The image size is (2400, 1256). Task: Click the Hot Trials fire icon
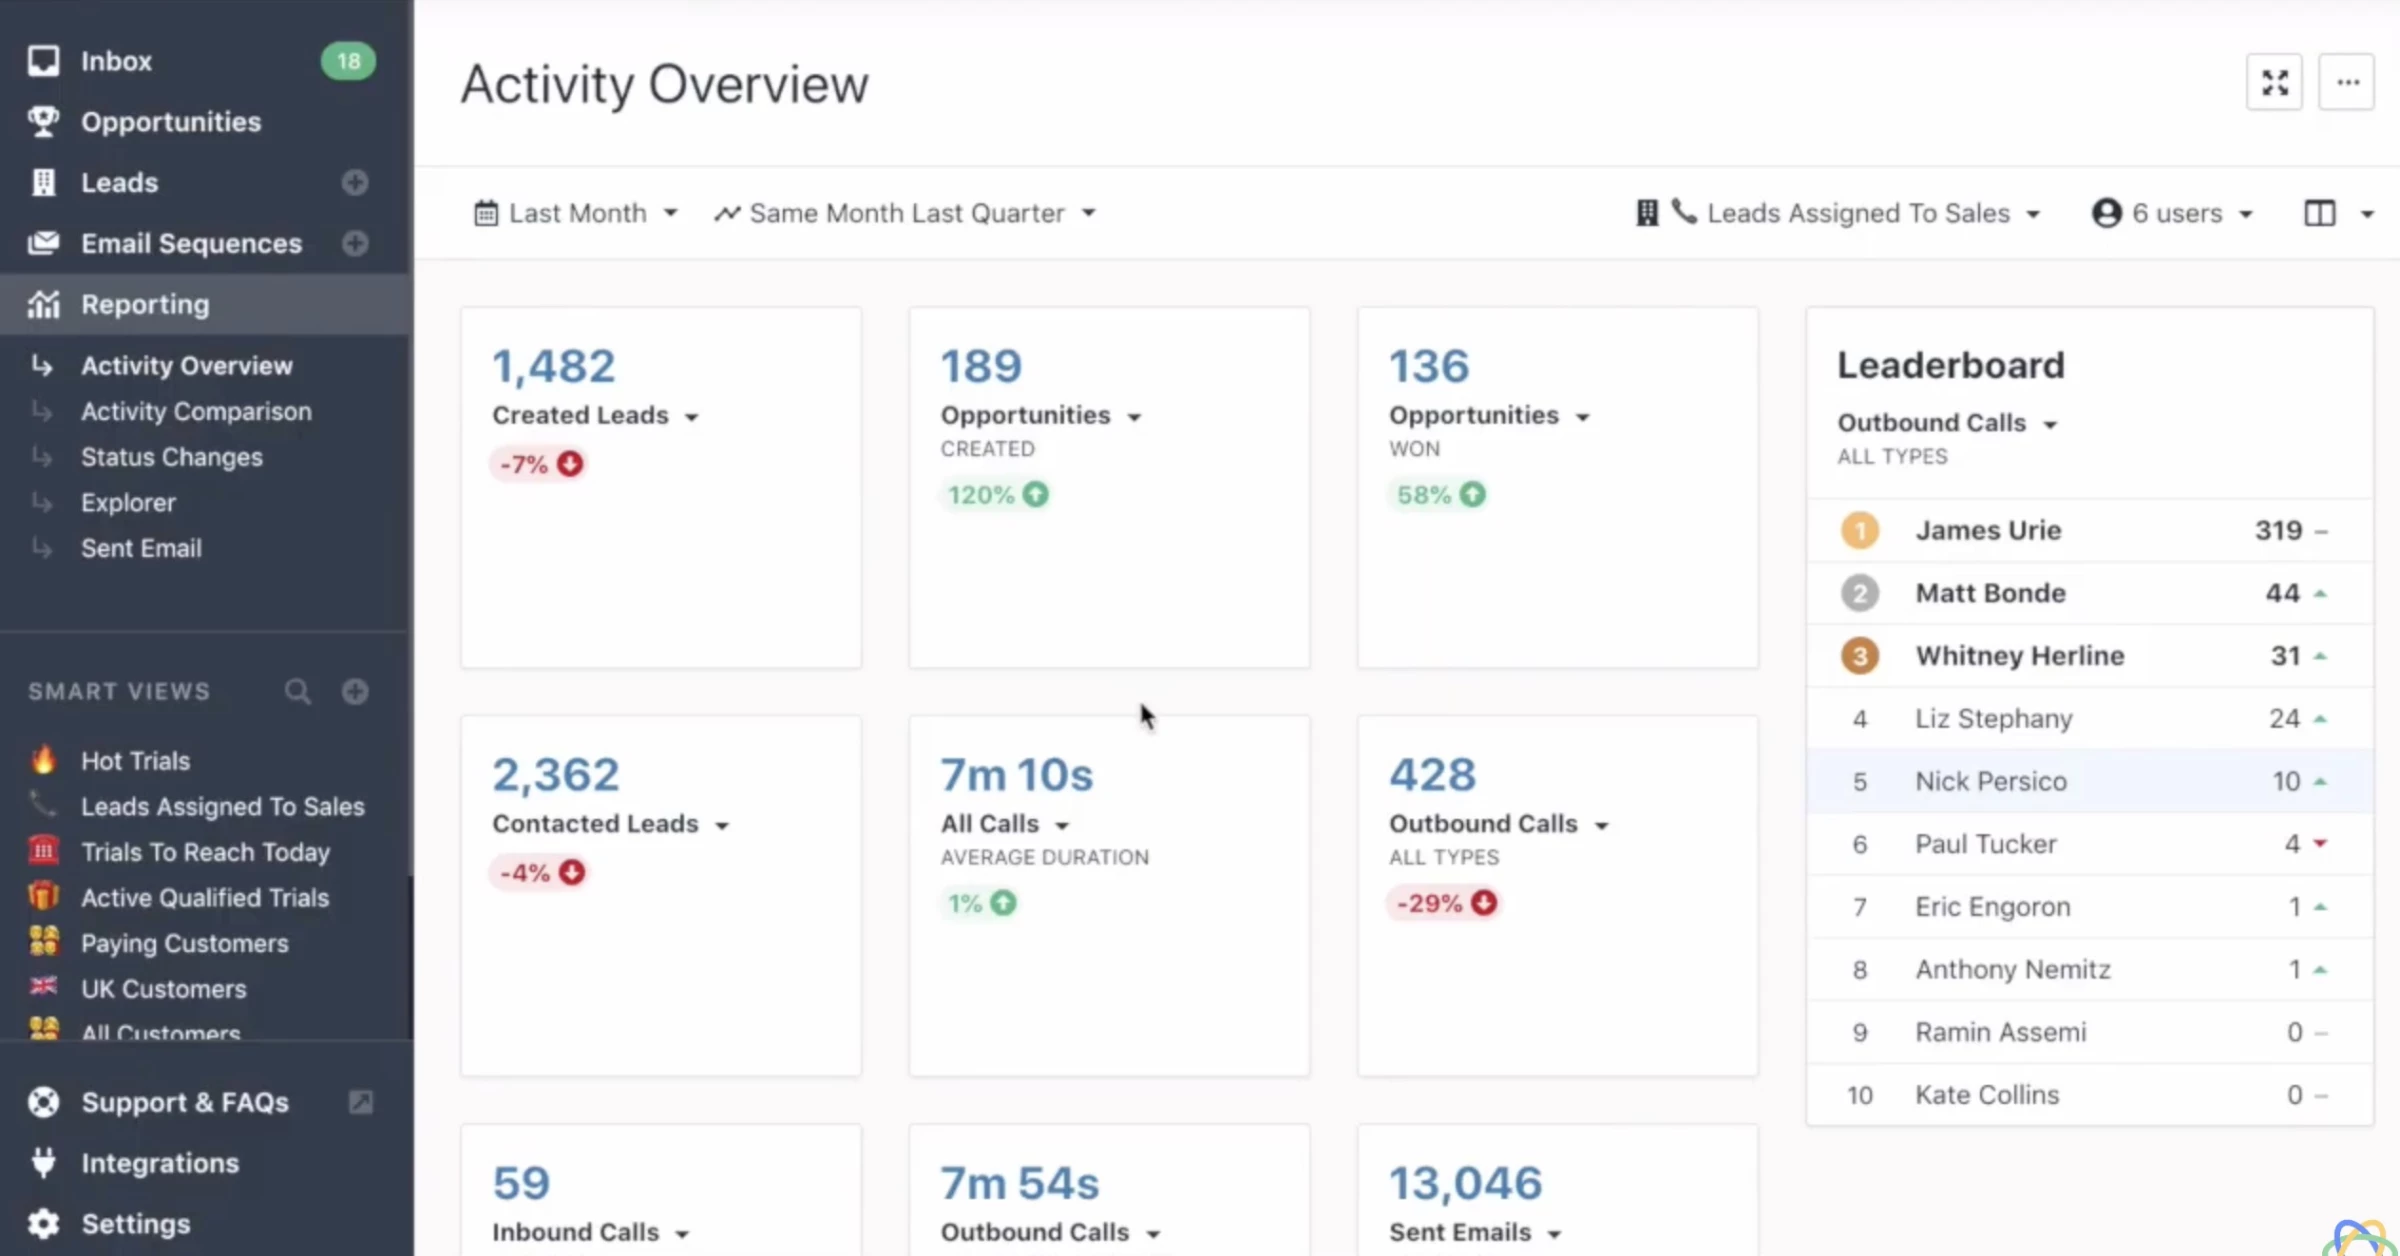43,760
